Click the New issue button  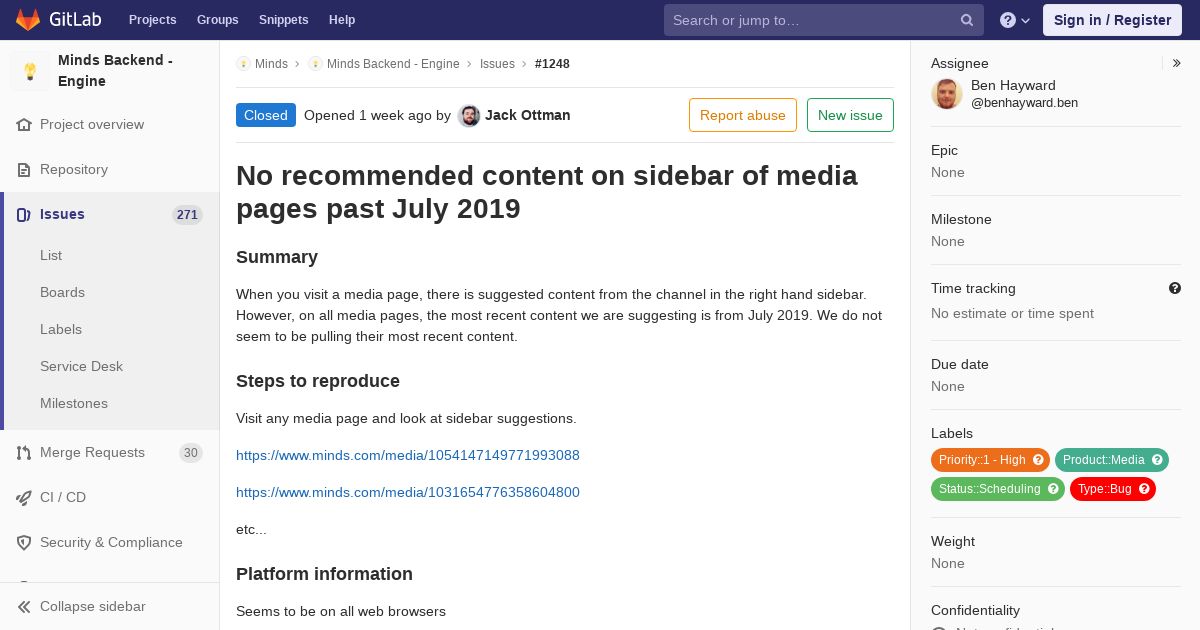(850, 115)
